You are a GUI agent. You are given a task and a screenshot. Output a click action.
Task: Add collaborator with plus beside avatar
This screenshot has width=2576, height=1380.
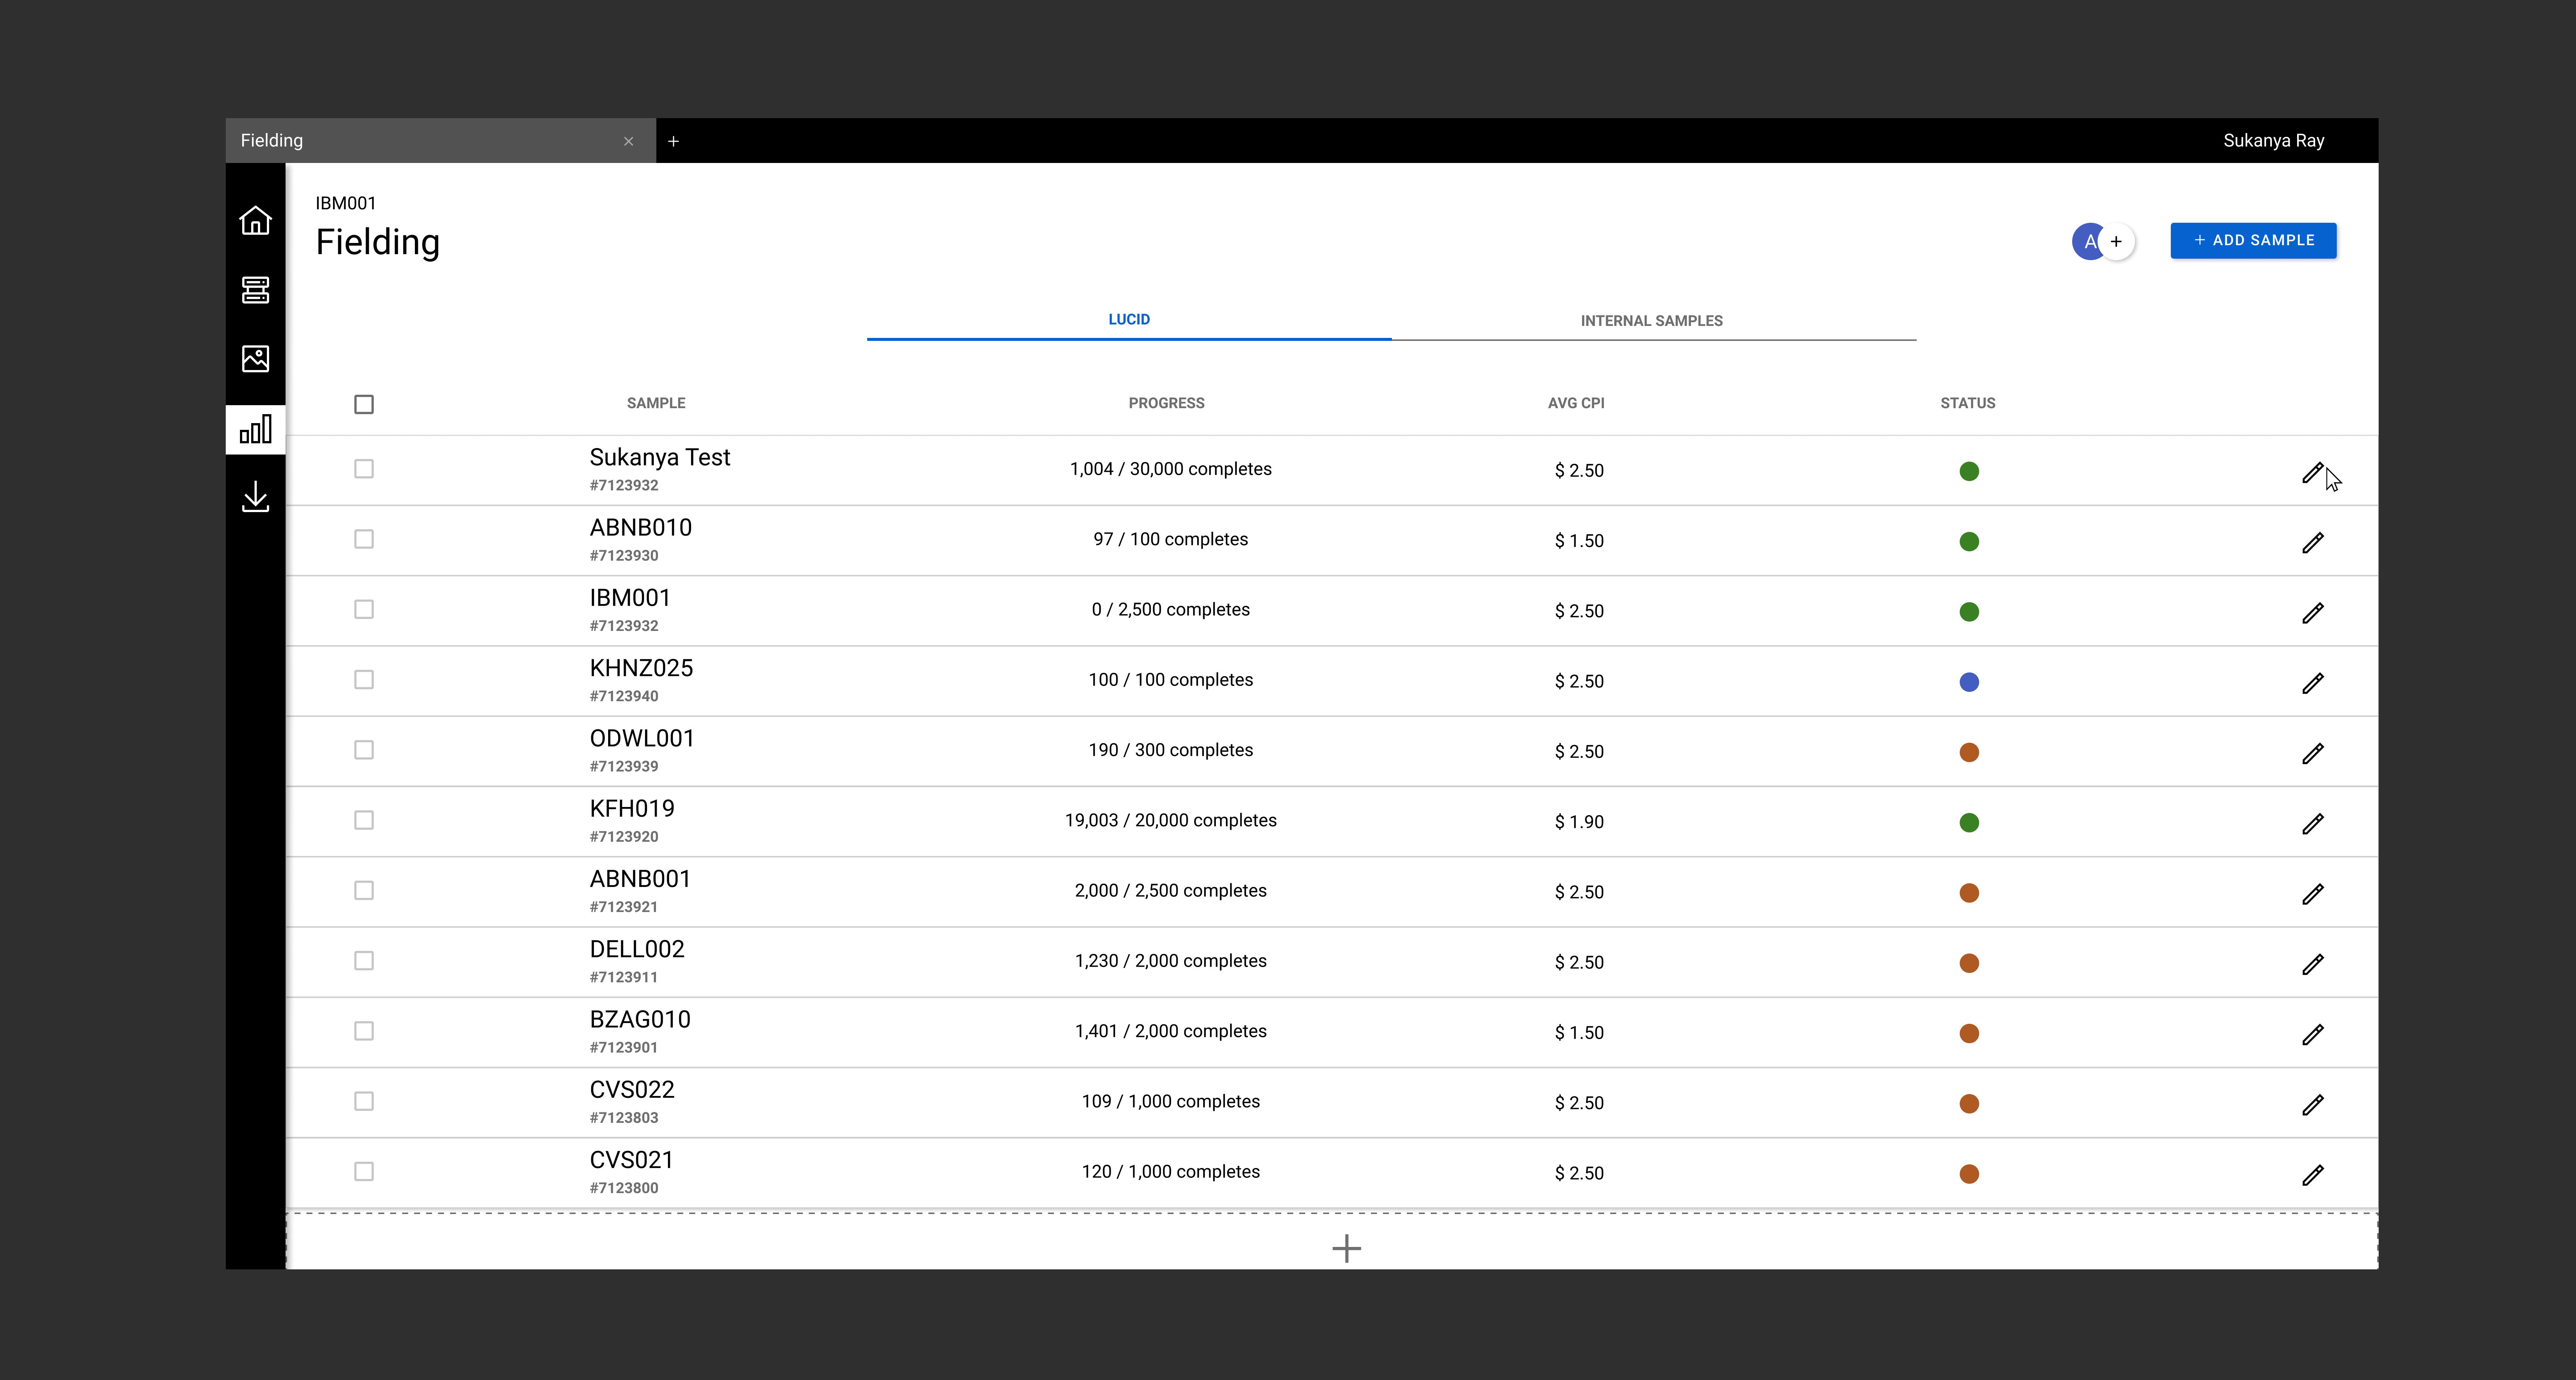point(2116,241)
